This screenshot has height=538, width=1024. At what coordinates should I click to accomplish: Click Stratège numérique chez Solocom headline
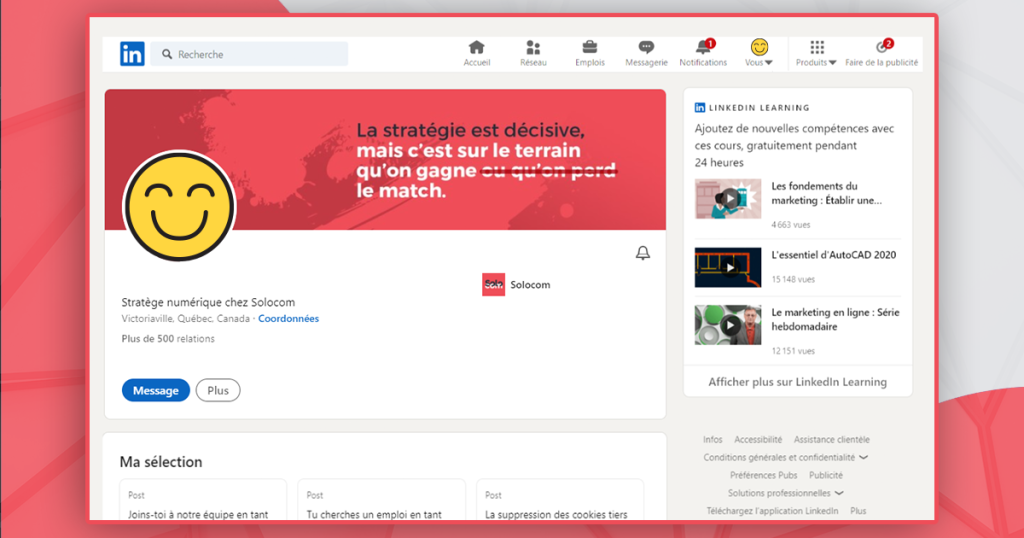[x=208, y=302]
